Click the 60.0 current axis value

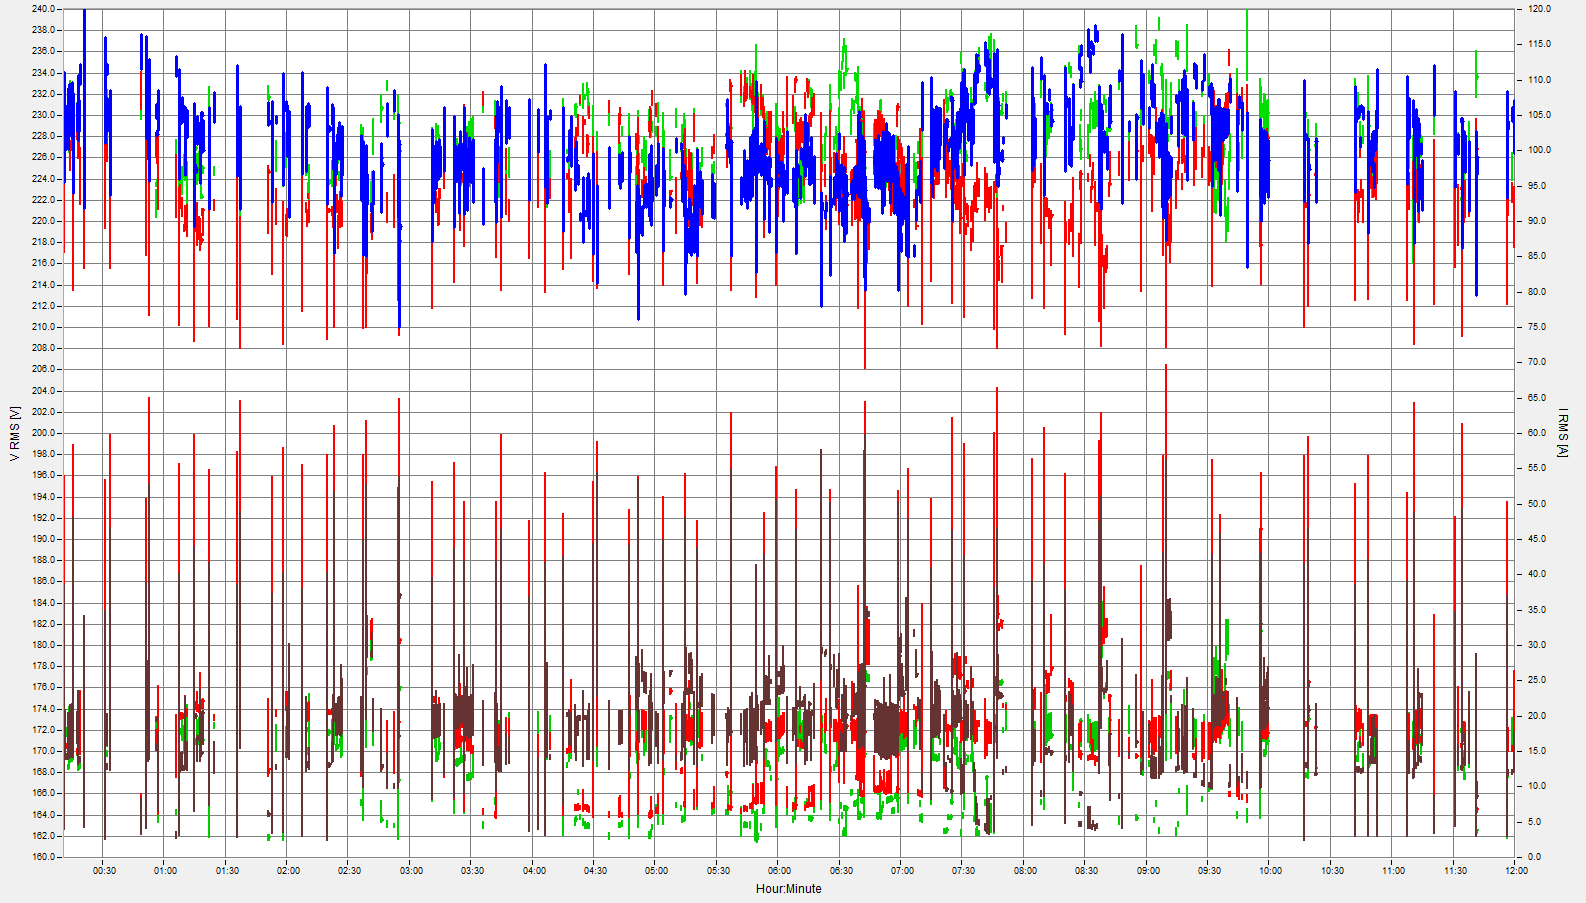[x=1538, y=433]
